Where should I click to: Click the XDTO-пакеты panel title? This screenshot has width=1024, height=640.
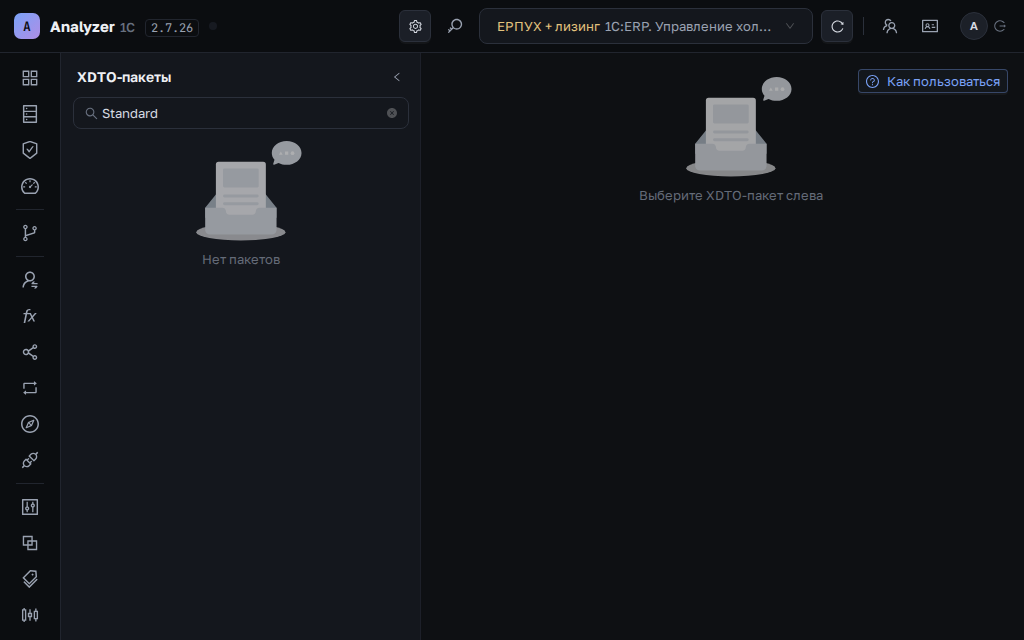124,77
